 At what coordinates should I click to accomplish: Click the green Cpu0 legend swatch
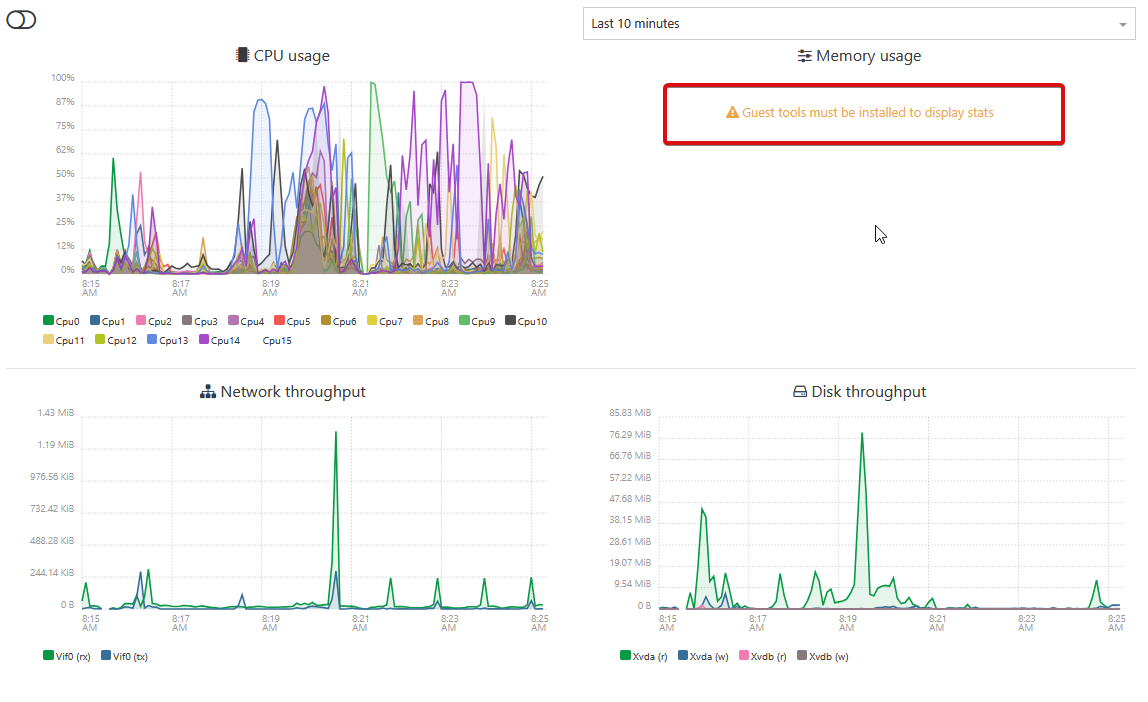(x=48, y=321)
